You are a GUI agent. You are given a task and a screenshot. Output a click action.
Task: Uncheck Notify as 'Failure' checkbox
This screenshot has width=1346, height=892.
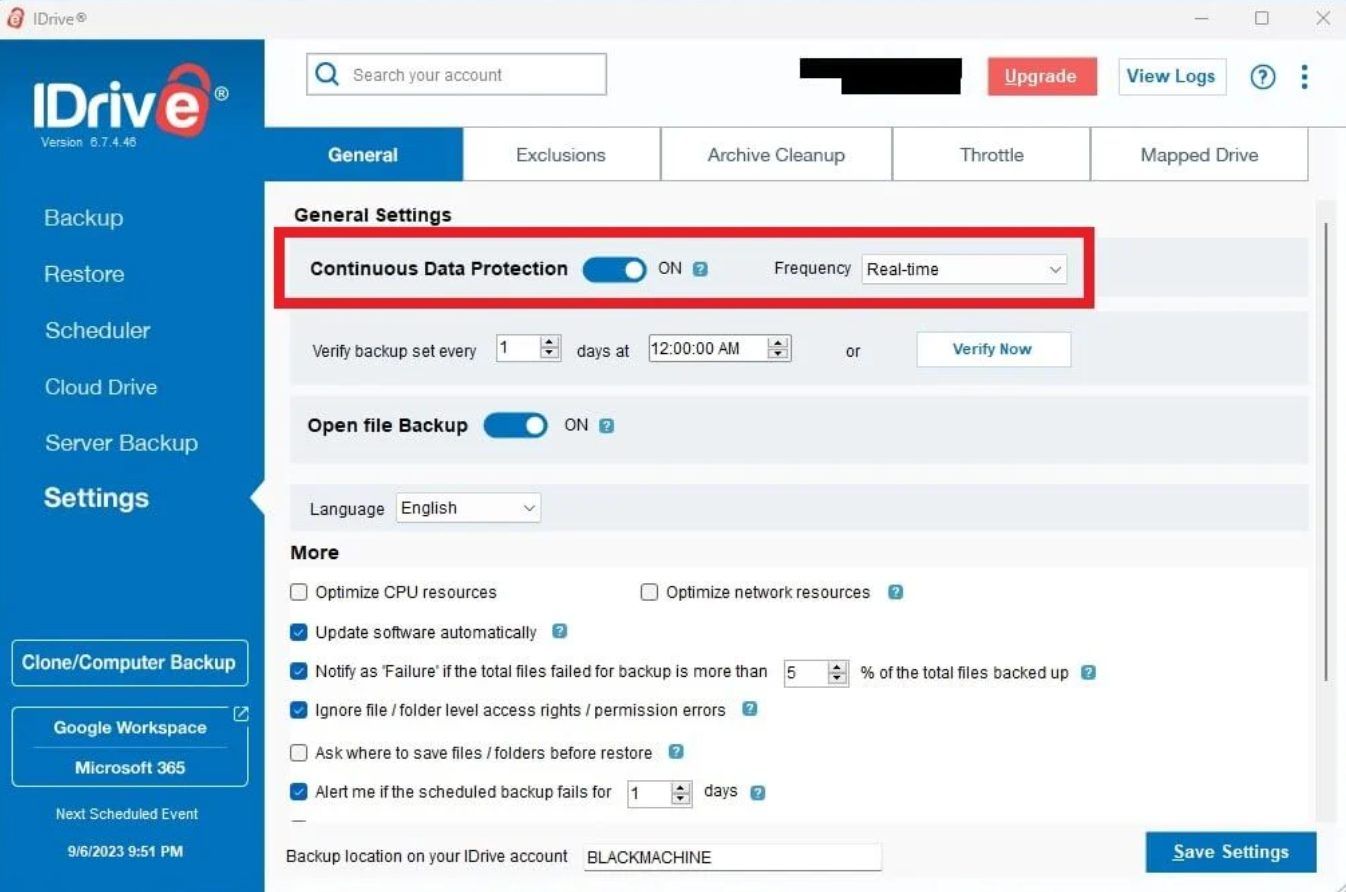tap(299, 671)
